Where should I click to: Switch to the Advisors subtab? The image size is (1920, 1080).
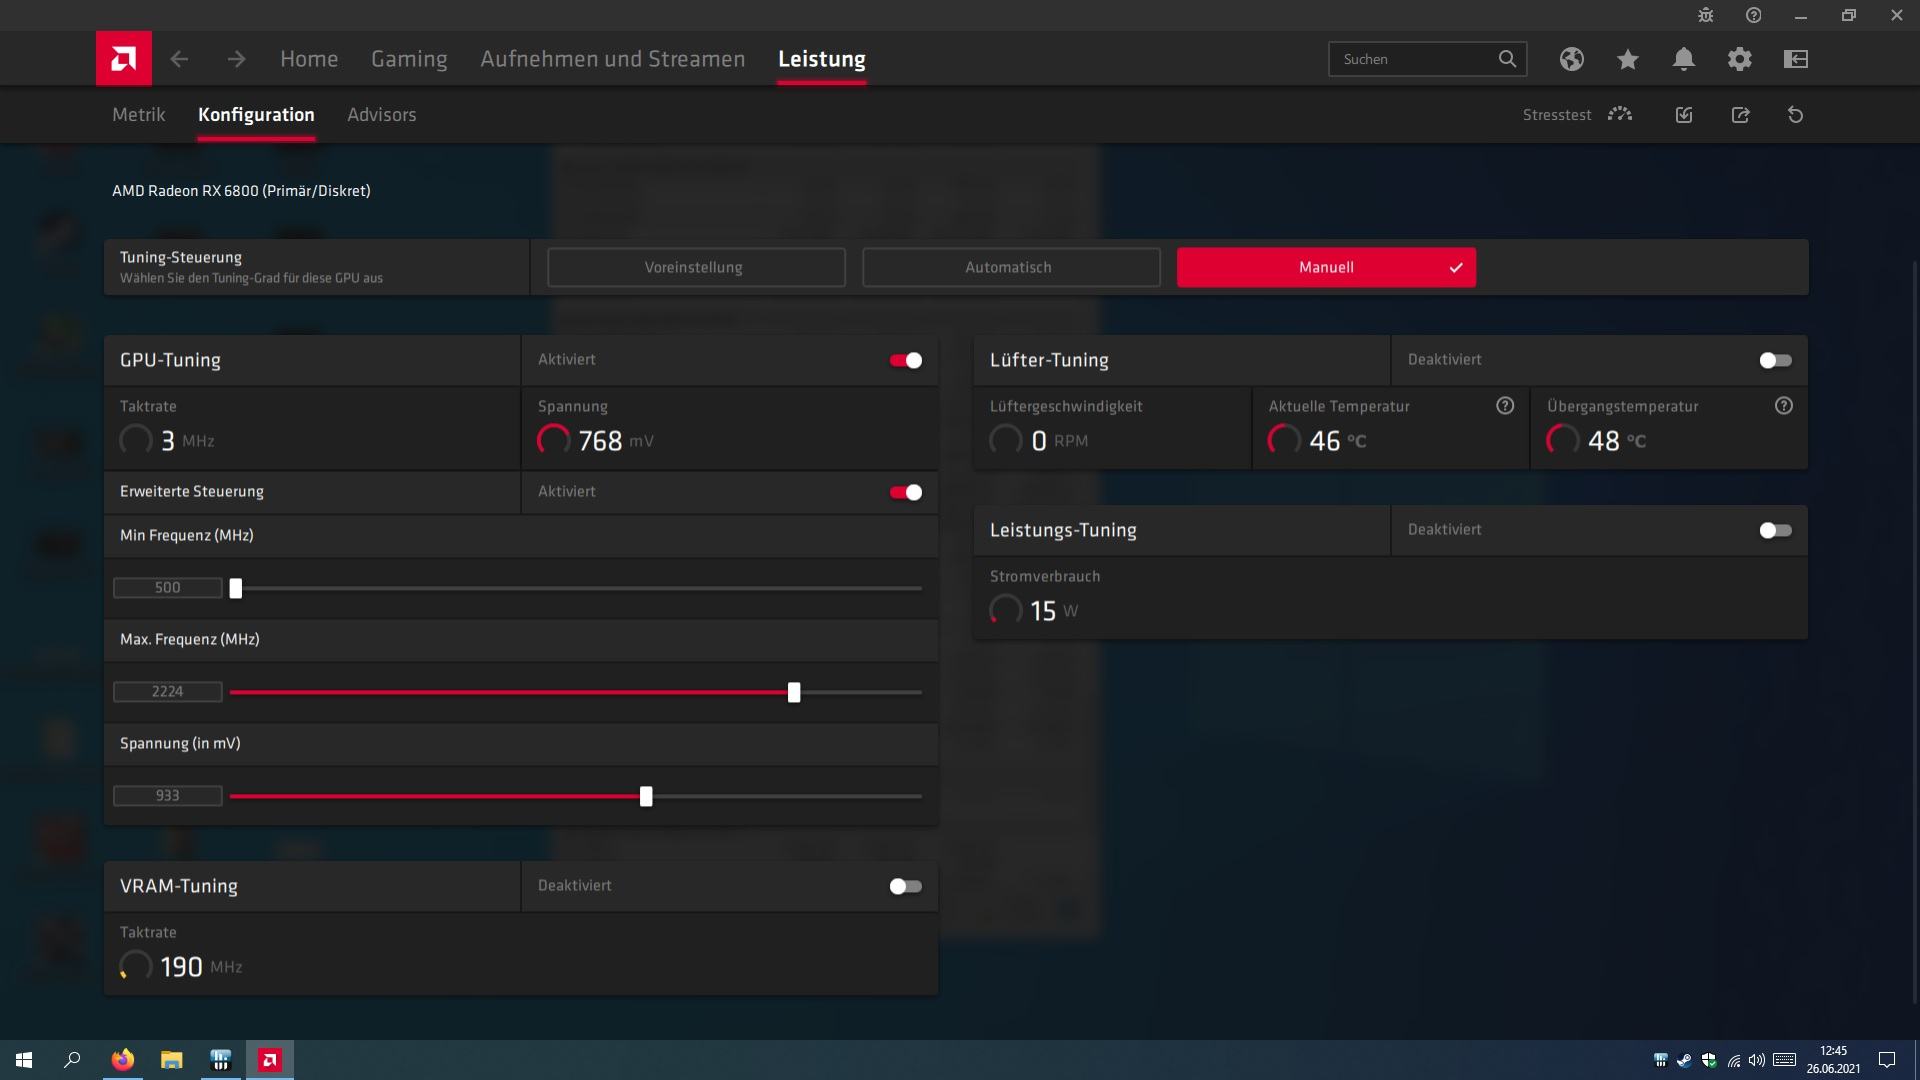click(382, 115)
